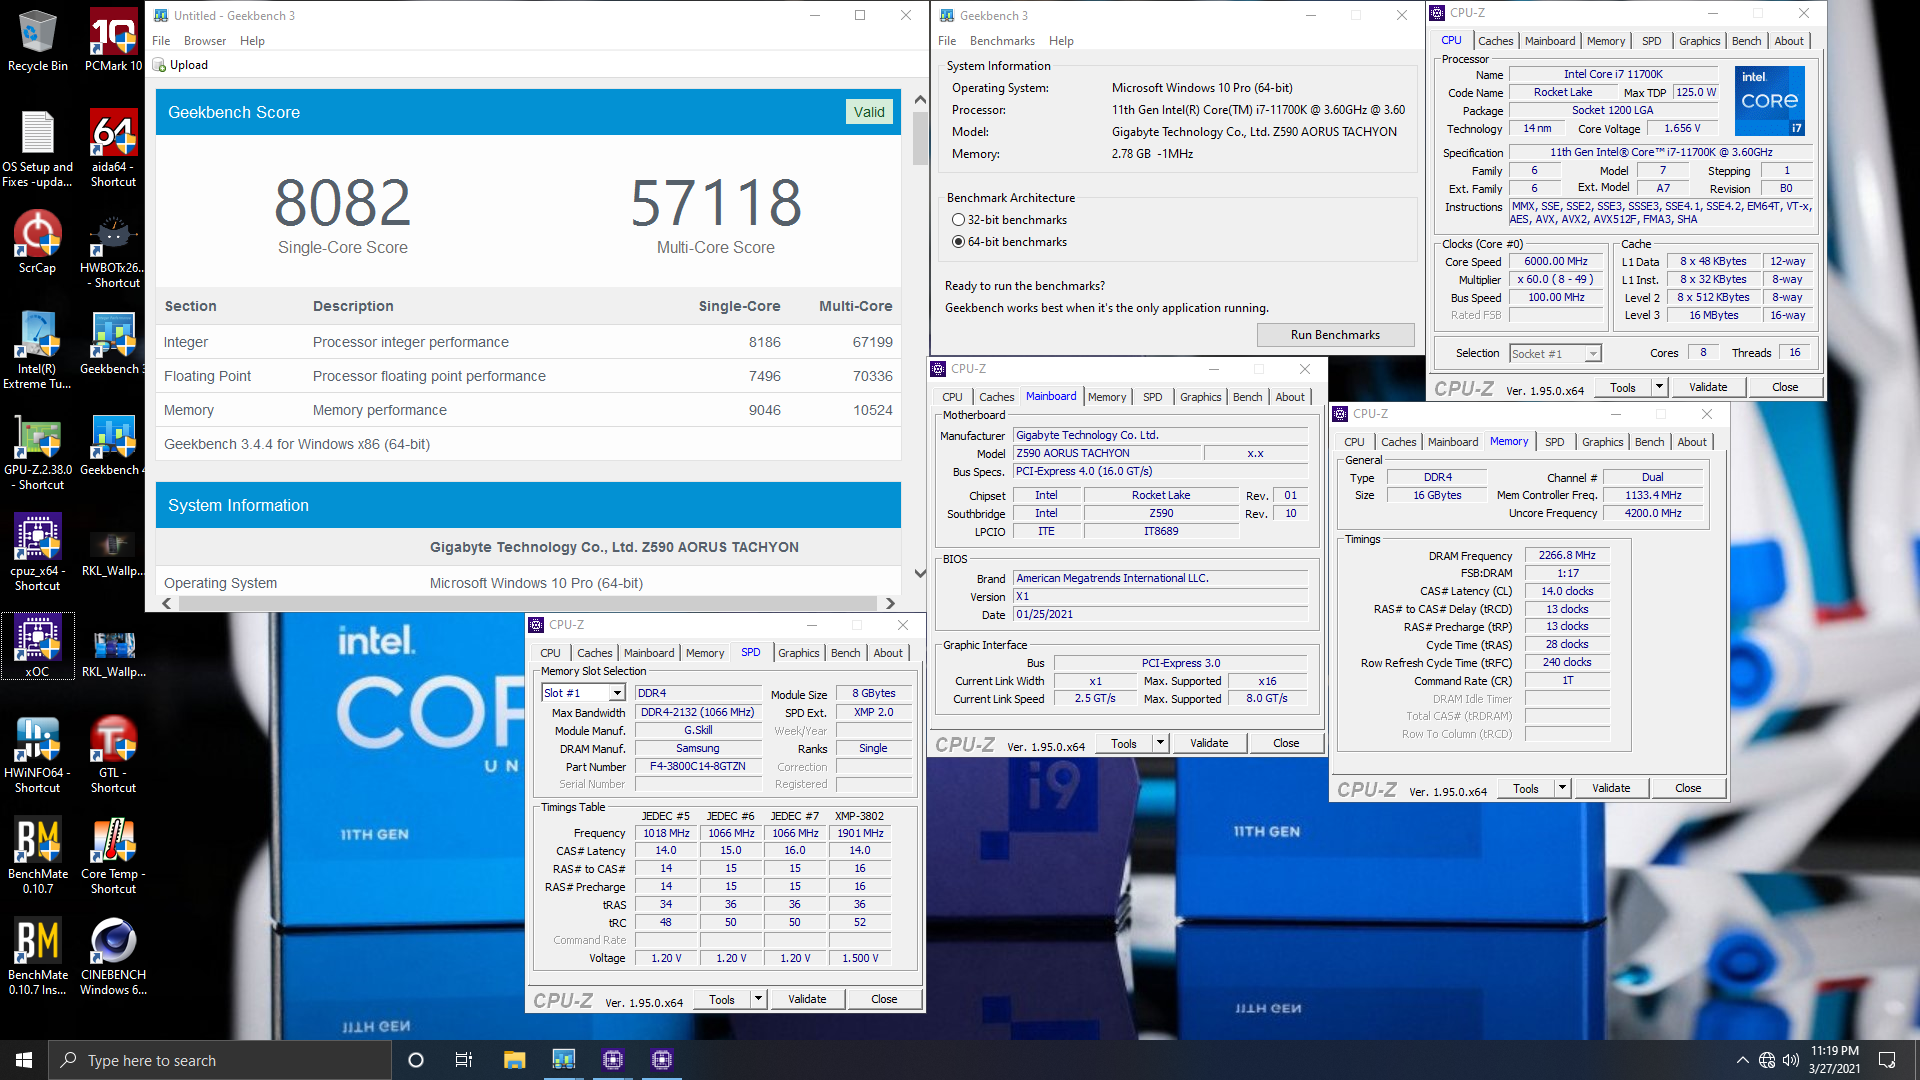
Task: Open File Explorer from the taskbar
Action: tap(515, 1060)
